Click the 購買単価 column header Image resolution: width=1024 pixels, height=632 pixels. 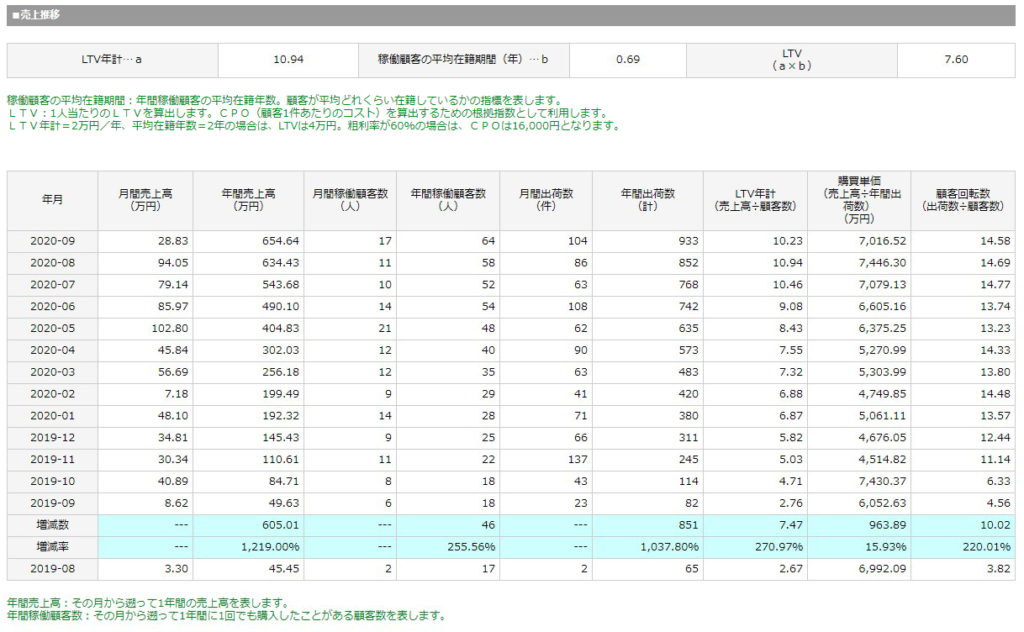pos(859,200)
